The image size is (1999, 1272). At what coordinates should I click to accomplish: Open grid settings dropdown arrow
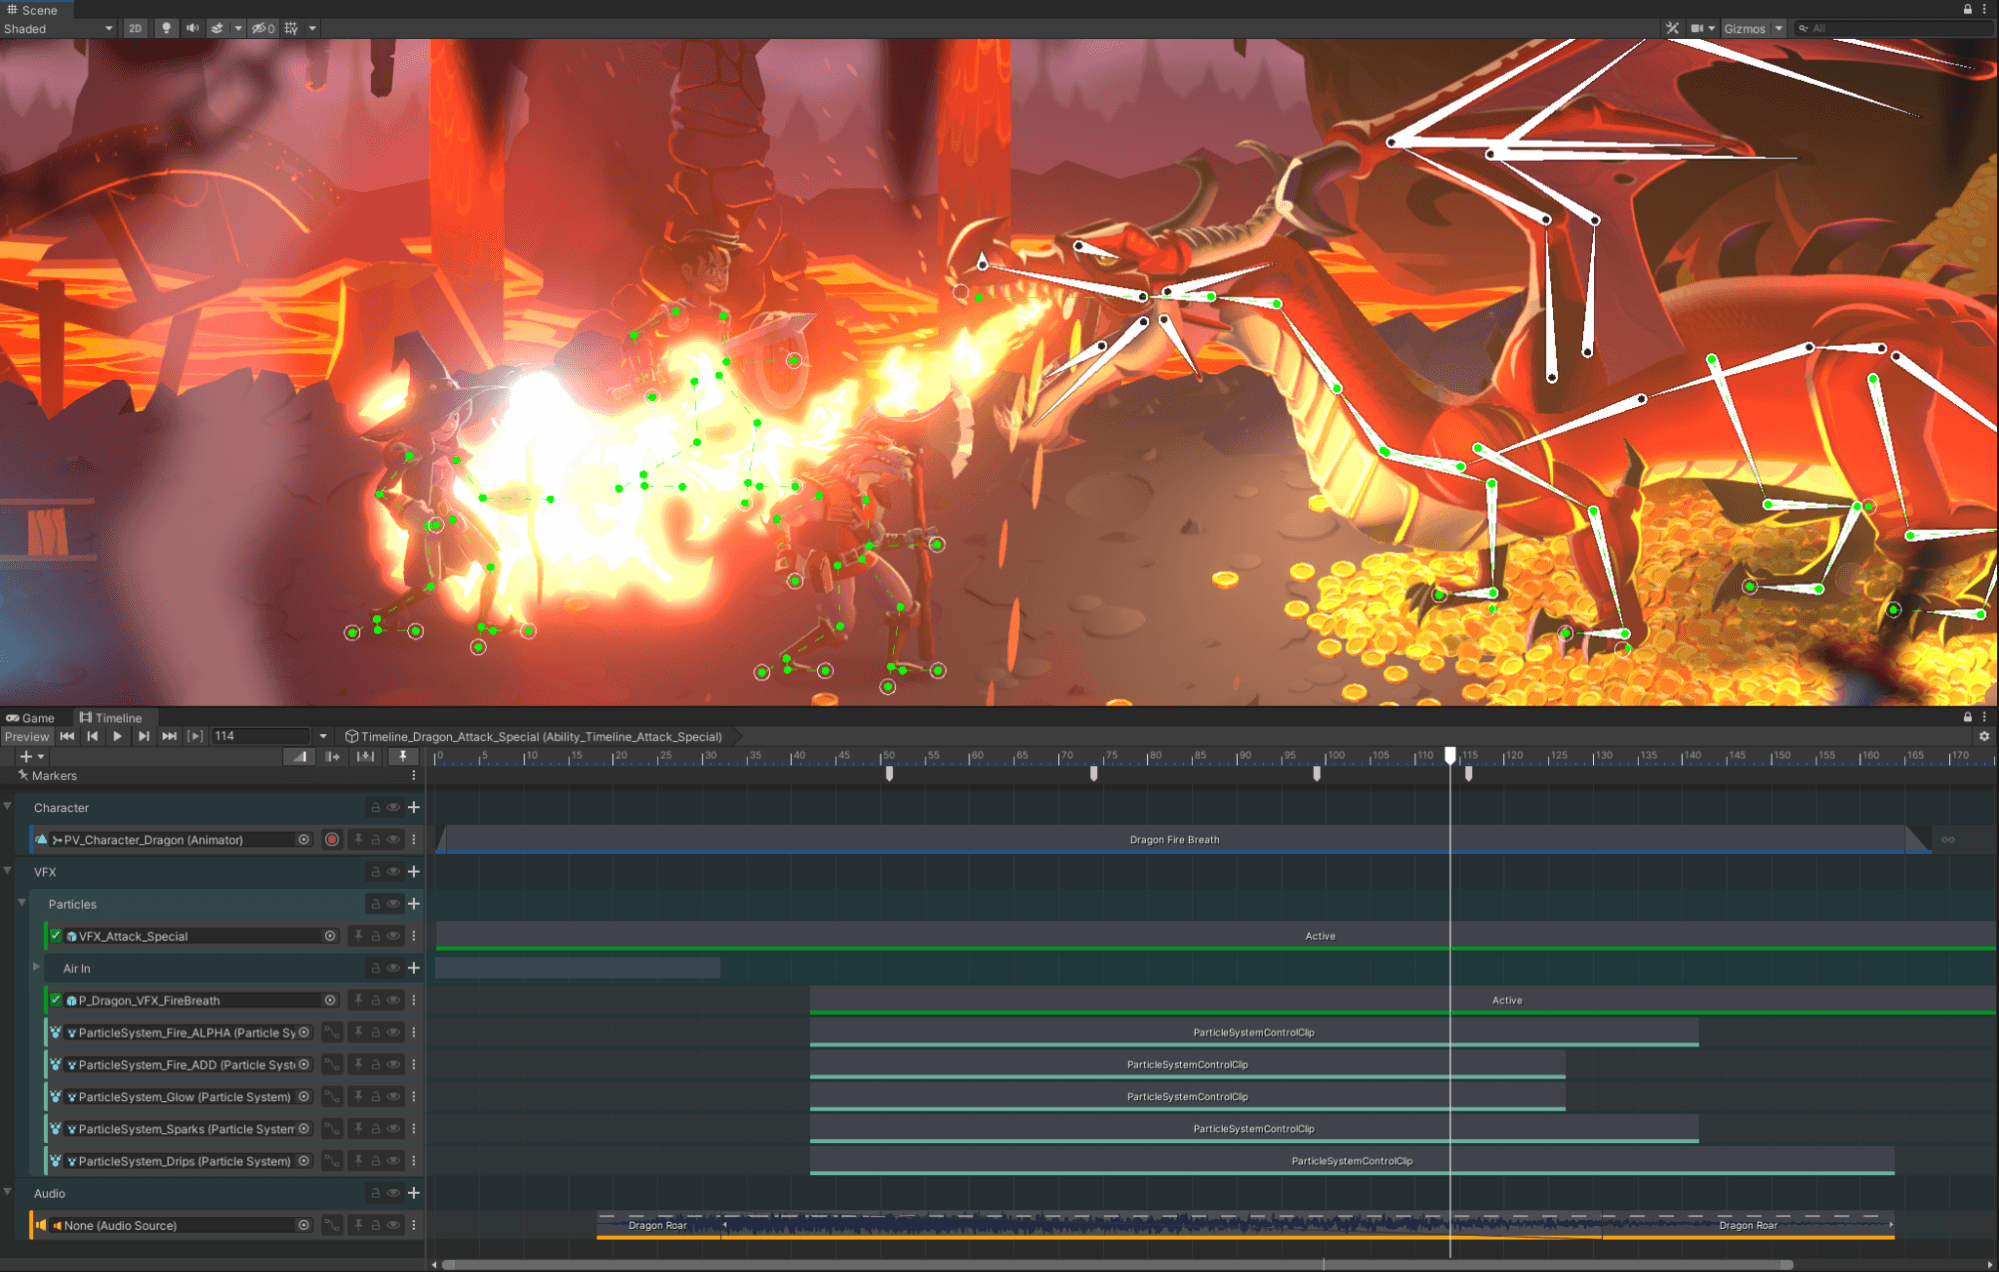pos(312,28)
